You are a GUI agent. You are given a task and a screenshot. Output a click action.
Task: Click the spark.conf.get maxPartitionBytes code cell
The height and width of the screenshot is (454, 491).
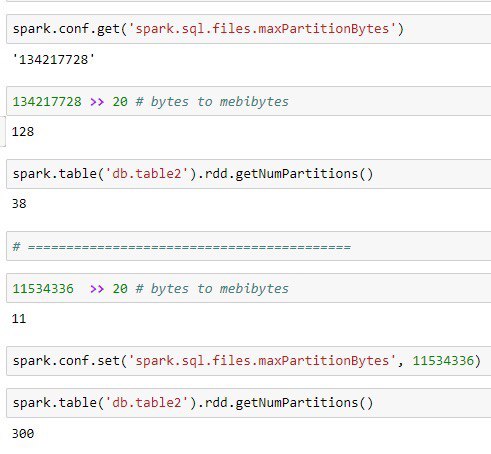coord(249,29)
